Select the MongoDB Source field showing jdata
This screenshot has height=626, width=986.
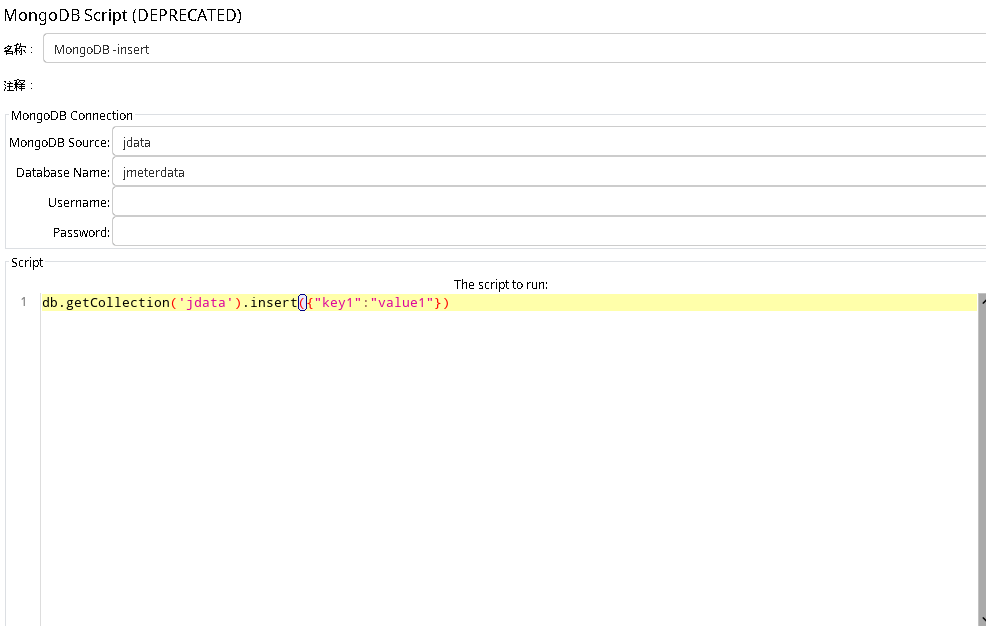pyautogui.click(x=400, y=141)
